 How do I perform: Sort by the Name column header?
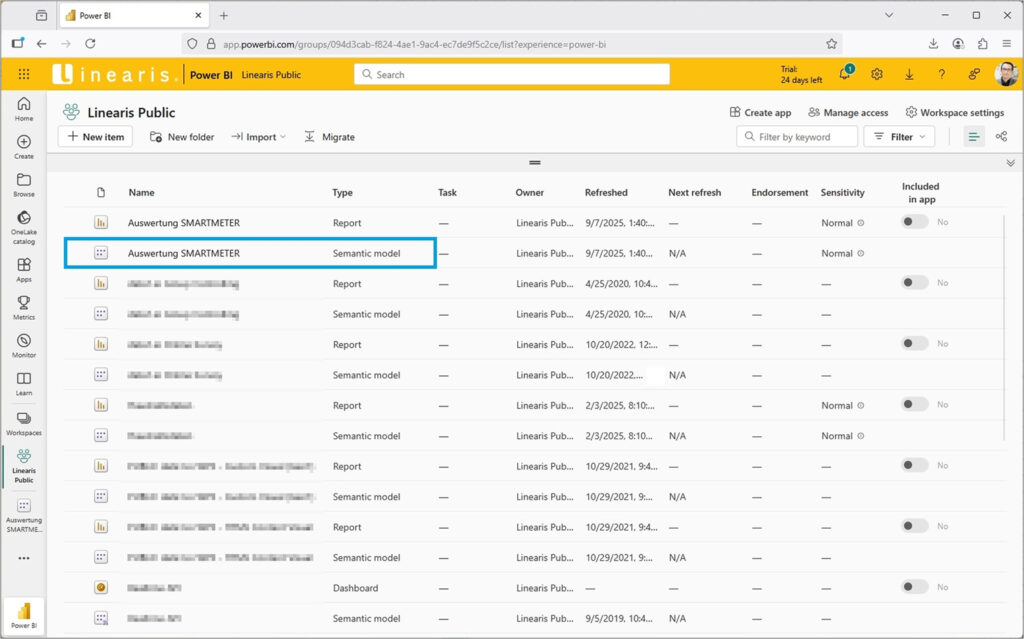click(141, 192)
